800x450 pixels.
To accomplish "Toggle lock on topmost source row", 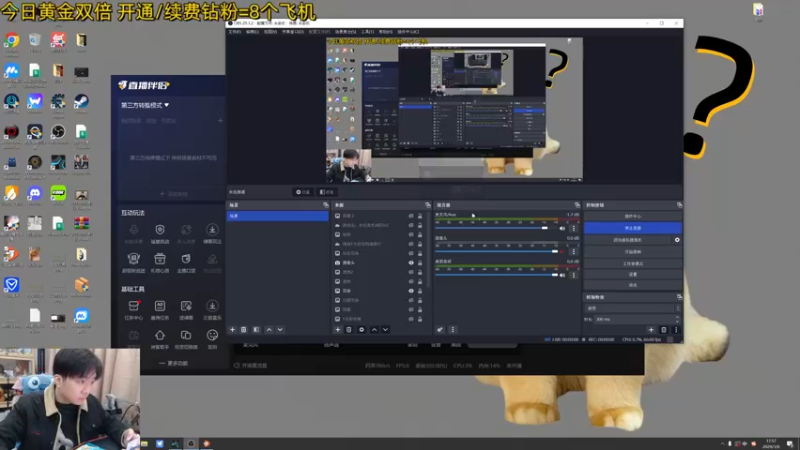I will 420,216.
